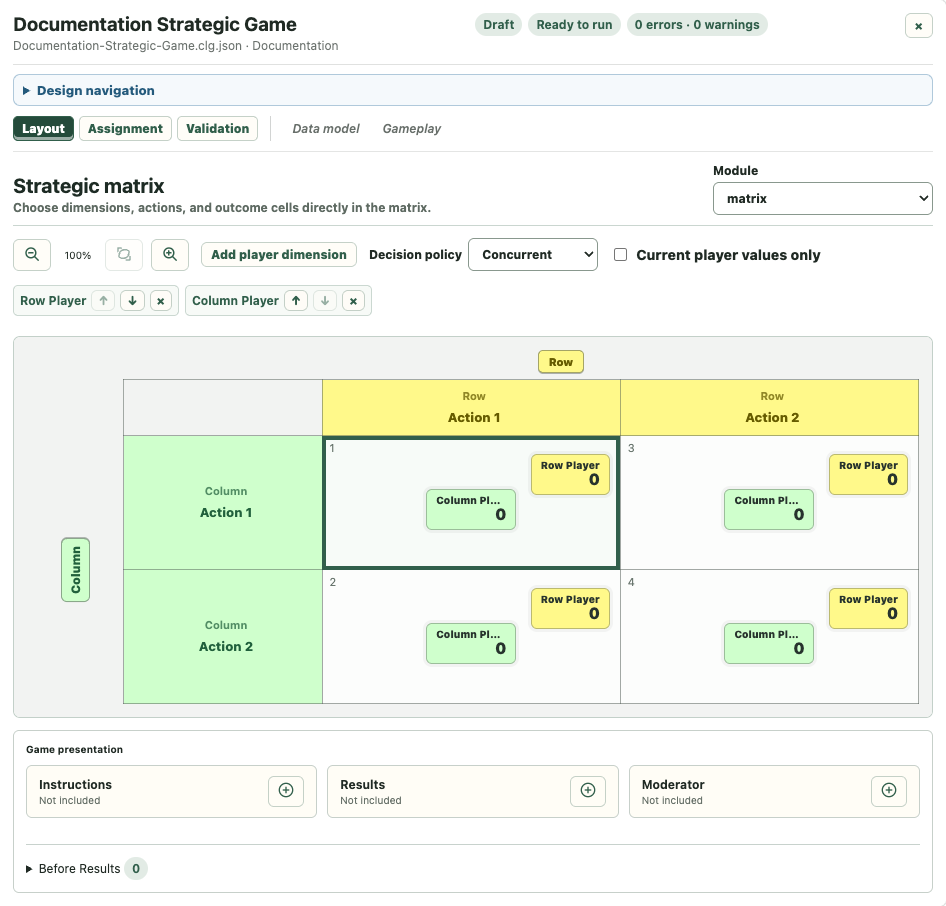Open the Decision policy Concurrent dropdown
This screenshot has width=946, height=906.
pyautogui.click(x=533, y=255)
